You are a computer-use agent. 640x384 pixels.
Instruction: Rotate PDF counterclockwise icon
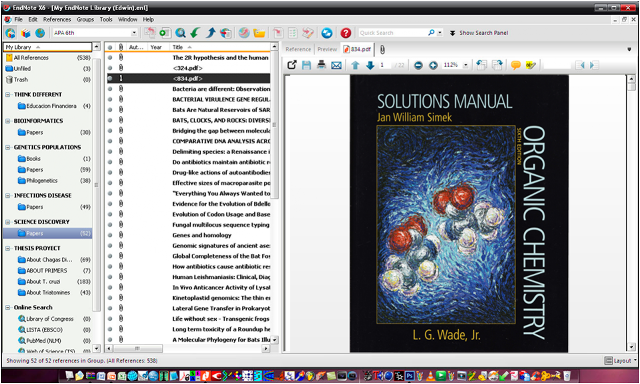482,65
